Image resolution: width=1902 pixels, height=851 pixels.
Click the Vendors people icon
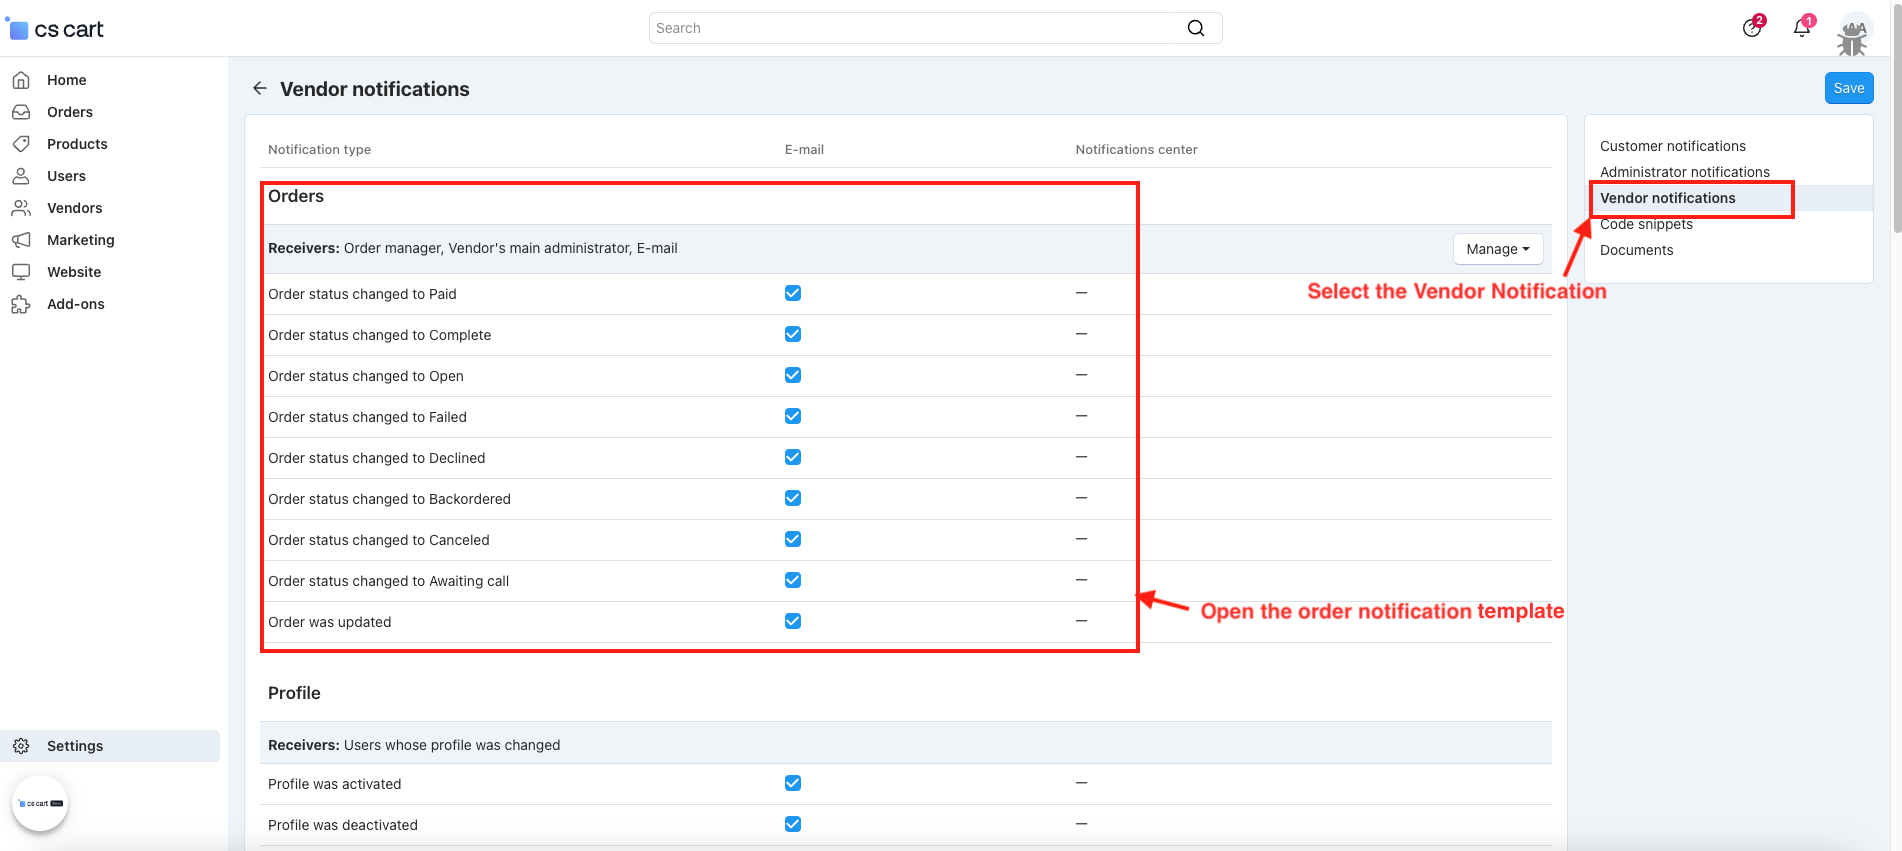[21, 208]
